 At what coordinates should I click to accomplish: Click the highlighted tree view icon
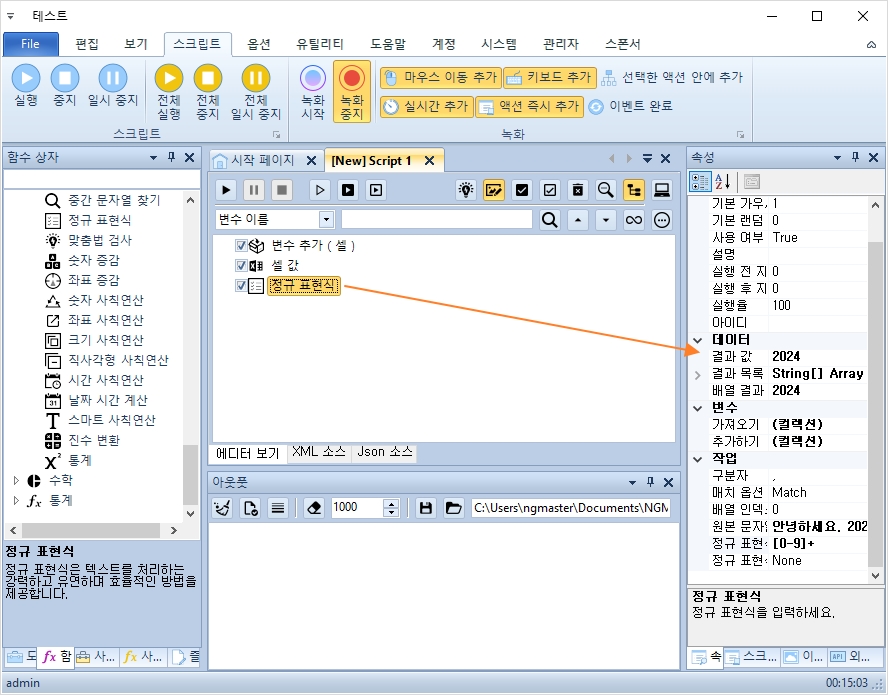click(x=634, y=190)
